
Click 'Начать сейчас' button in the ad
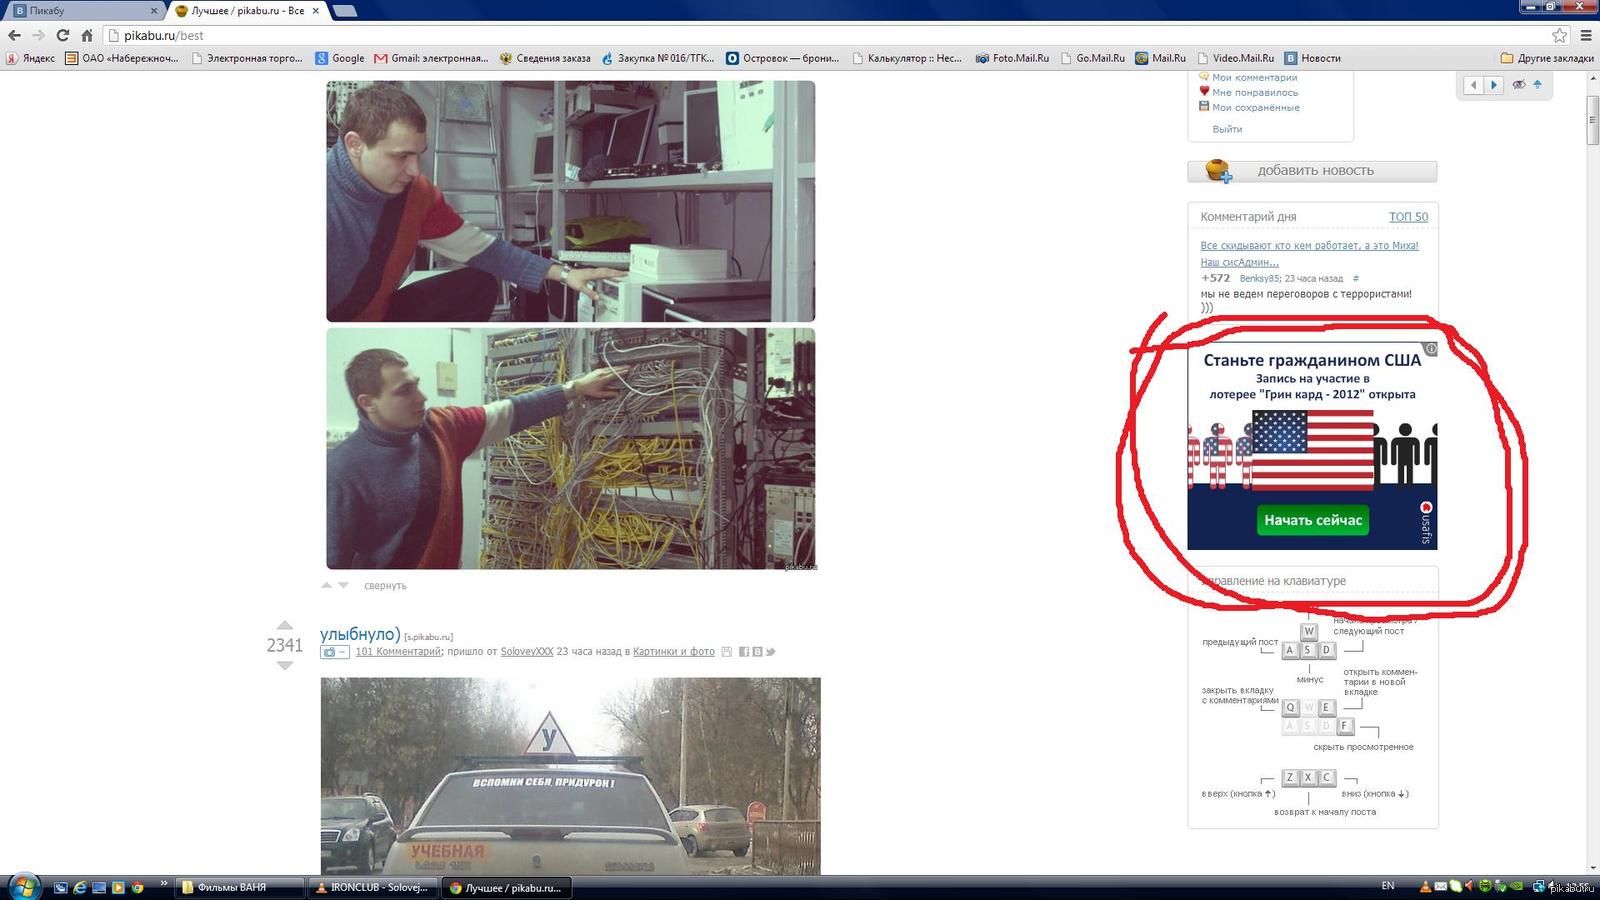point(1313,520)
